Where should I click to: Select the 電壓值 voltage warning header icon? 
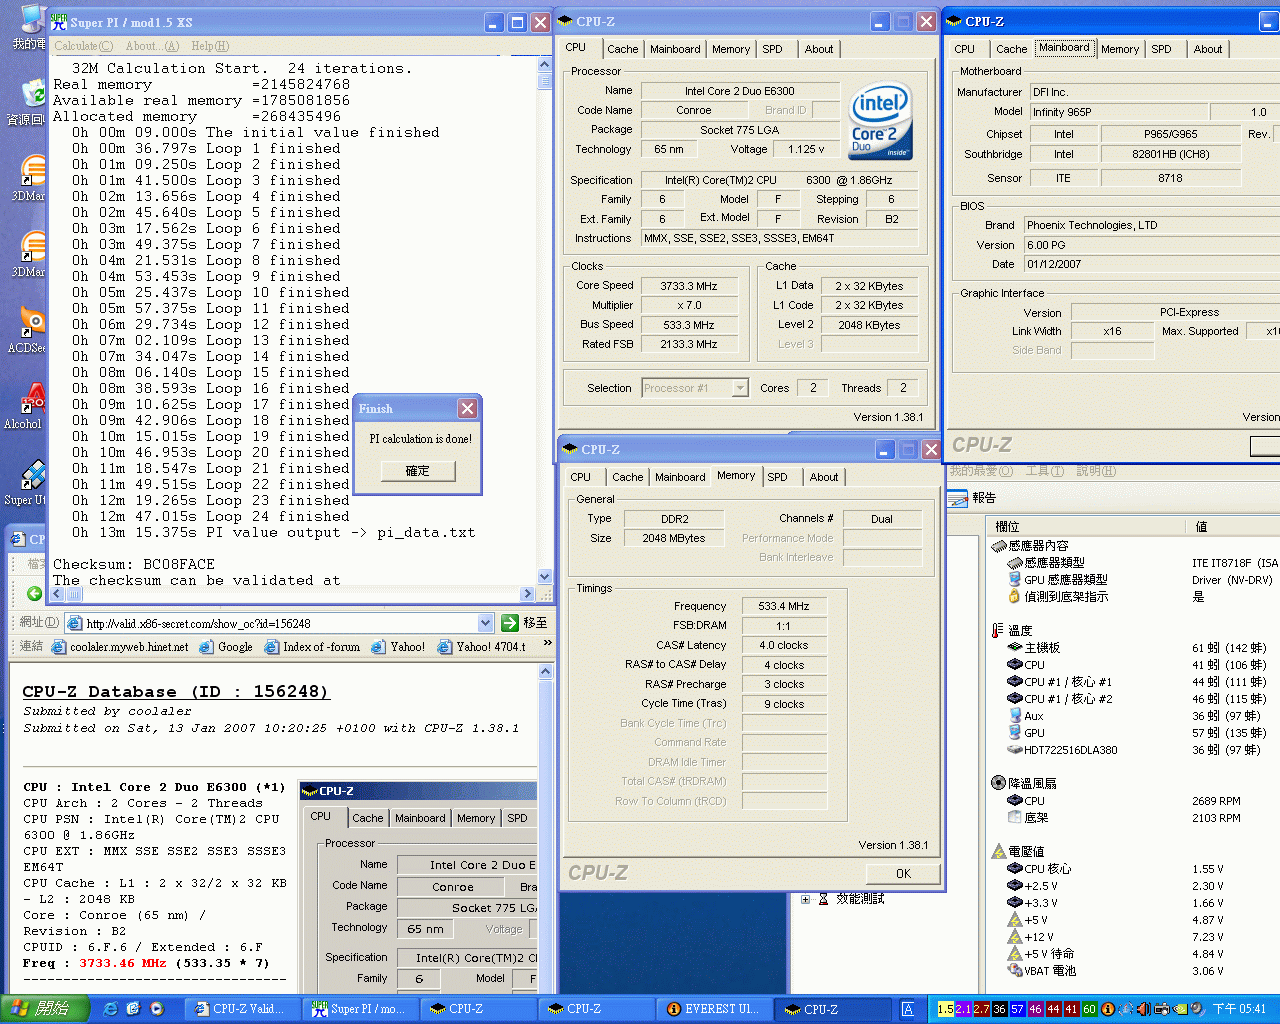pos(998,851)
